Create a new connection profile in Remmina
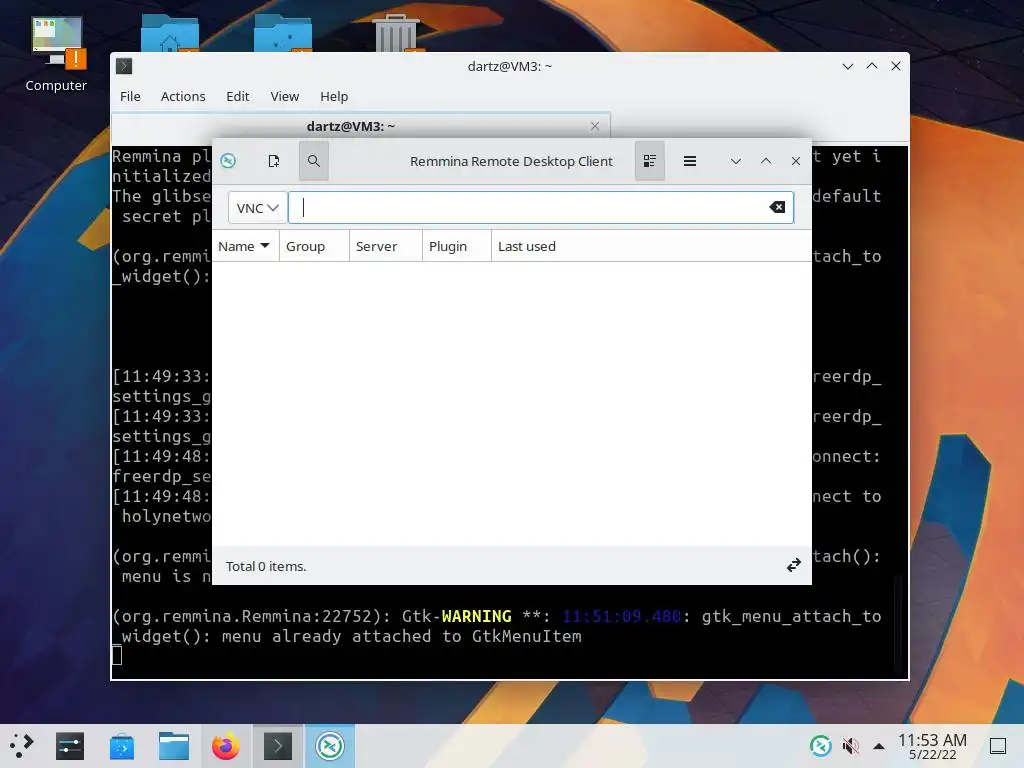 click(x=274, y=161)
